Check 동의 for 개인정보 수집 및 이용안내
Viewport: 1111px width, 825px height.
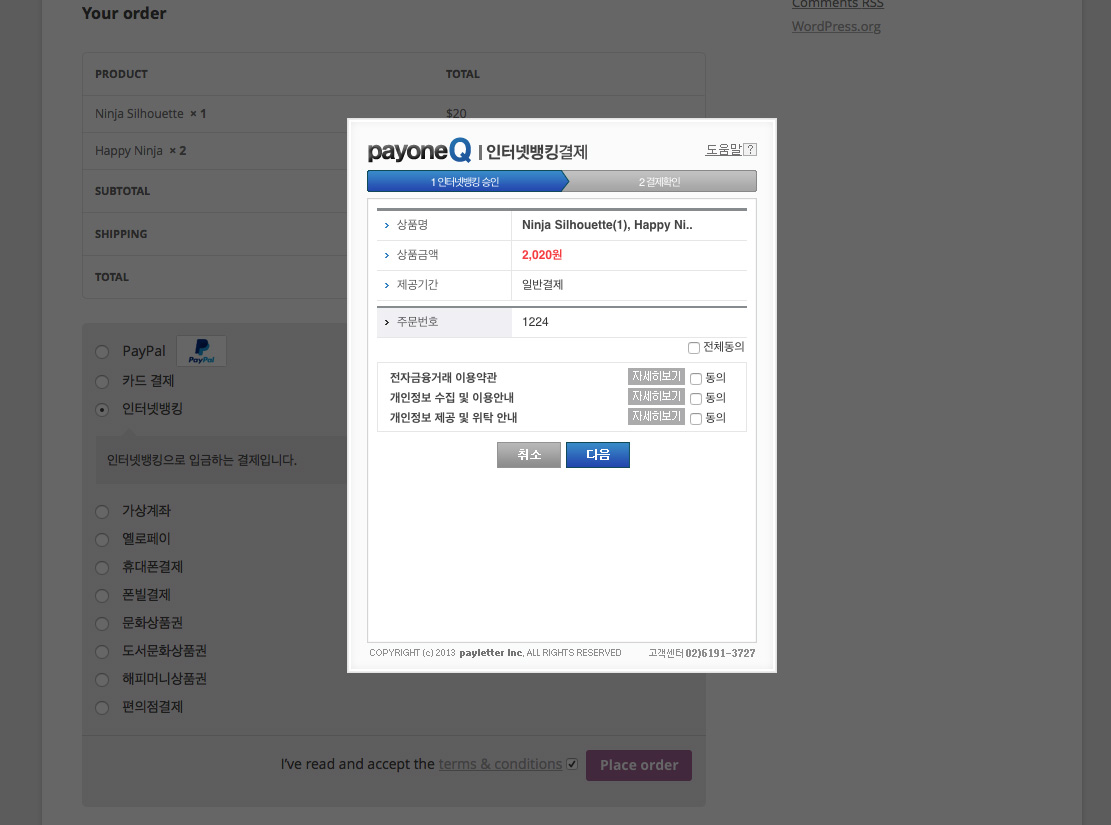696,398
